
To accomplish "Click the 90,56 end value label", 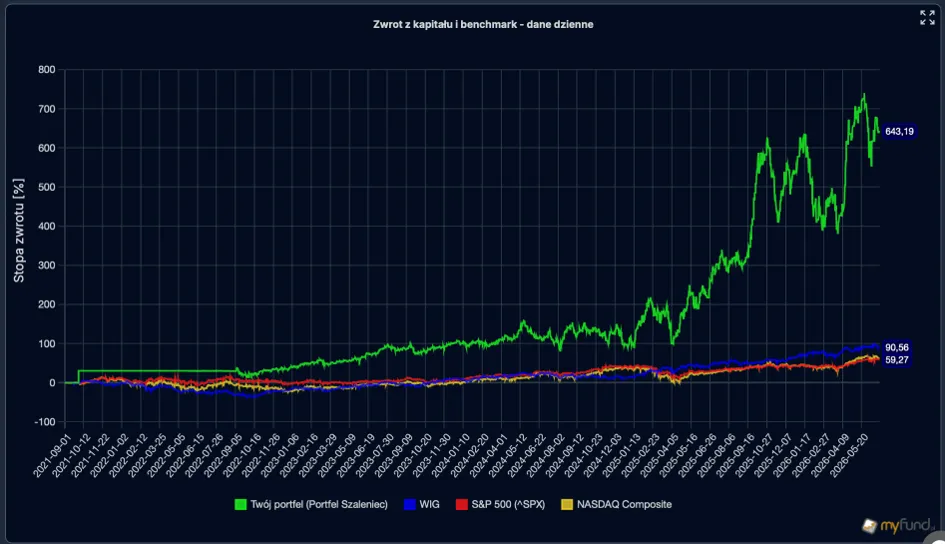I will pyautogui.click(x=897, y=348).
